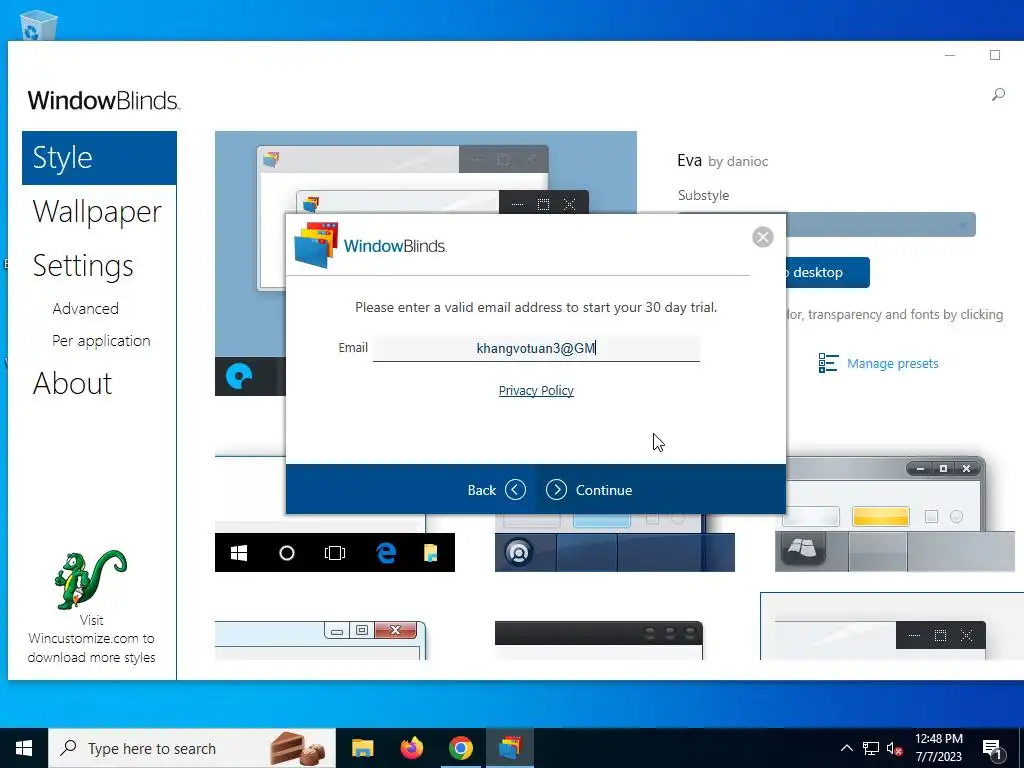1024x768 pixels.
Task: Maximize the WindowBlinds window
Action: 995,56
